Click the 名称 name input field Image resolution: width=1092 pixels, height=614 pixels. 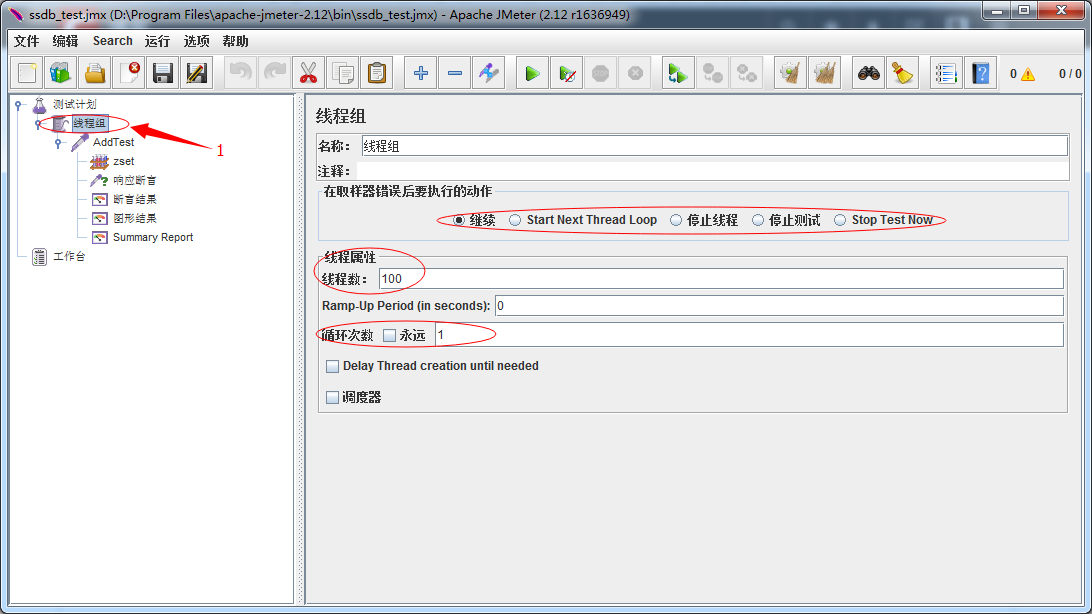(x=715, y=146)
